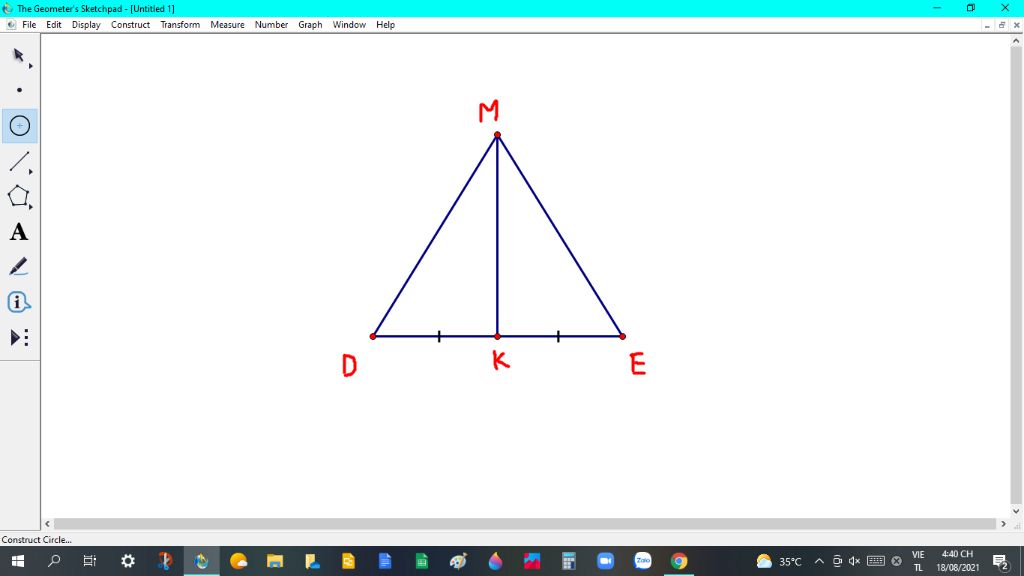Click the scroll right arrow
Image resolution: width=1024 pixels, height=576 pixels.
point(1004,524)
